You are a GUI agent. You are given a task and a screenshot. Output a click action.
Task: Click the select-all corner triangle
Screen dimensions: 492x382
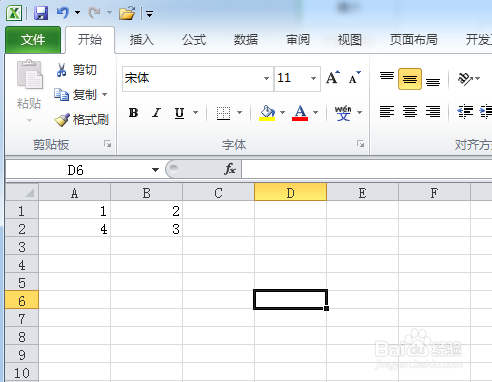(22, 192)
